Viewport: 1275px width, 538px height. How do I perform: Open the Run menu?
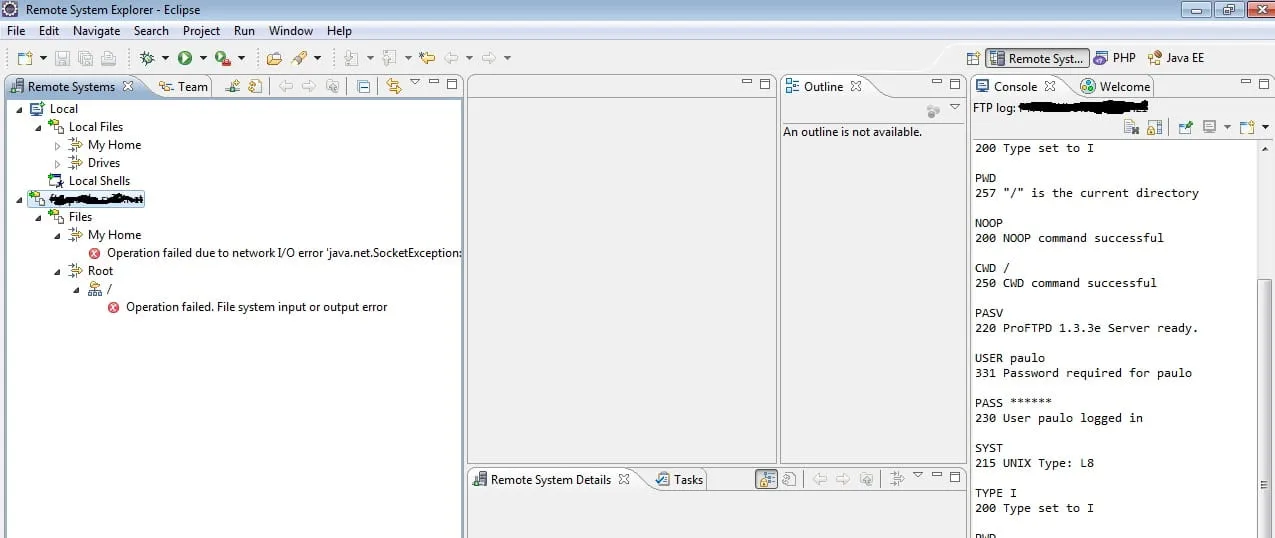coord(244,31)
